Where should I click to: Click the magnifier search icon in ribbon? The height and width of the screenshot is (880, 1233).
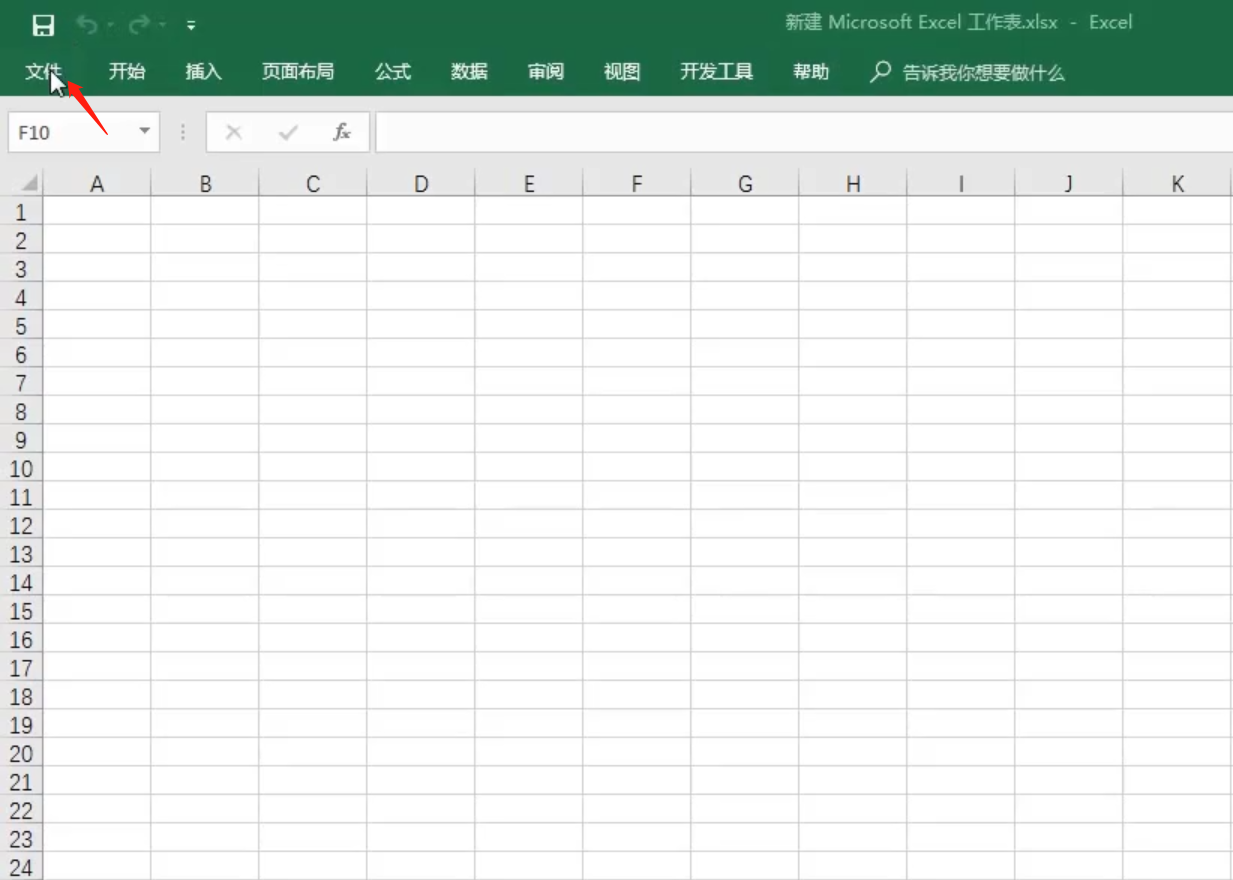[880, 72]
